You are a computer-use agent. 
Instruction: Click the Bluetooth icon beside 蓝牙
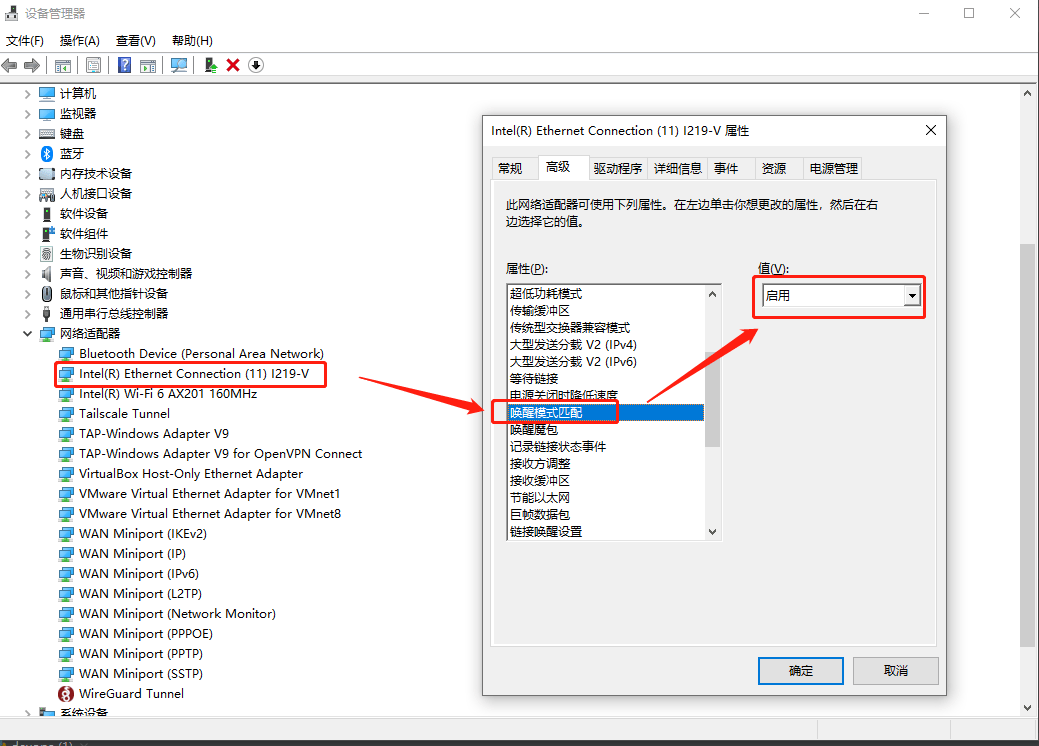(x=46, y=154)
